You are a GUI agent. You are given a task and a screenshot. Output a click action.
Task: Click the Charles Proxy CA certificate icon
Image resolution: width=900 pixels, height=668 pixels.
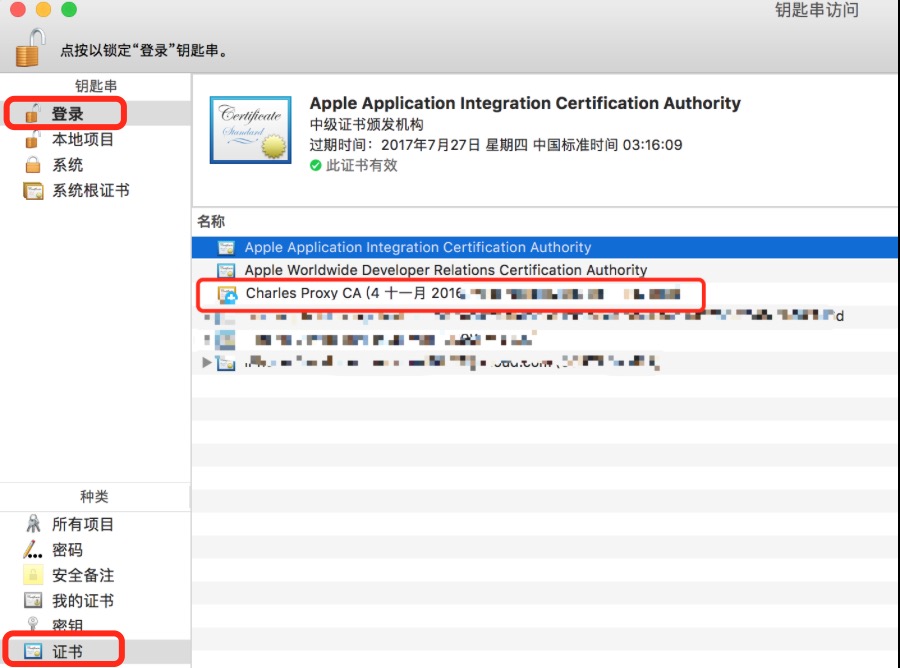(227, 294)
